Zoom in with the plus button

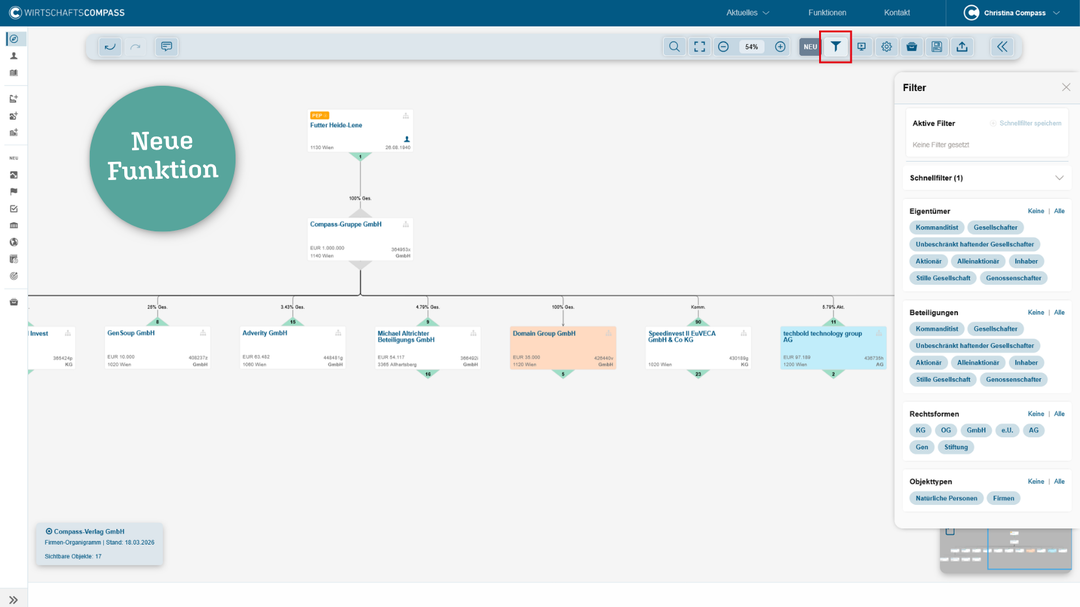point(780,47)
